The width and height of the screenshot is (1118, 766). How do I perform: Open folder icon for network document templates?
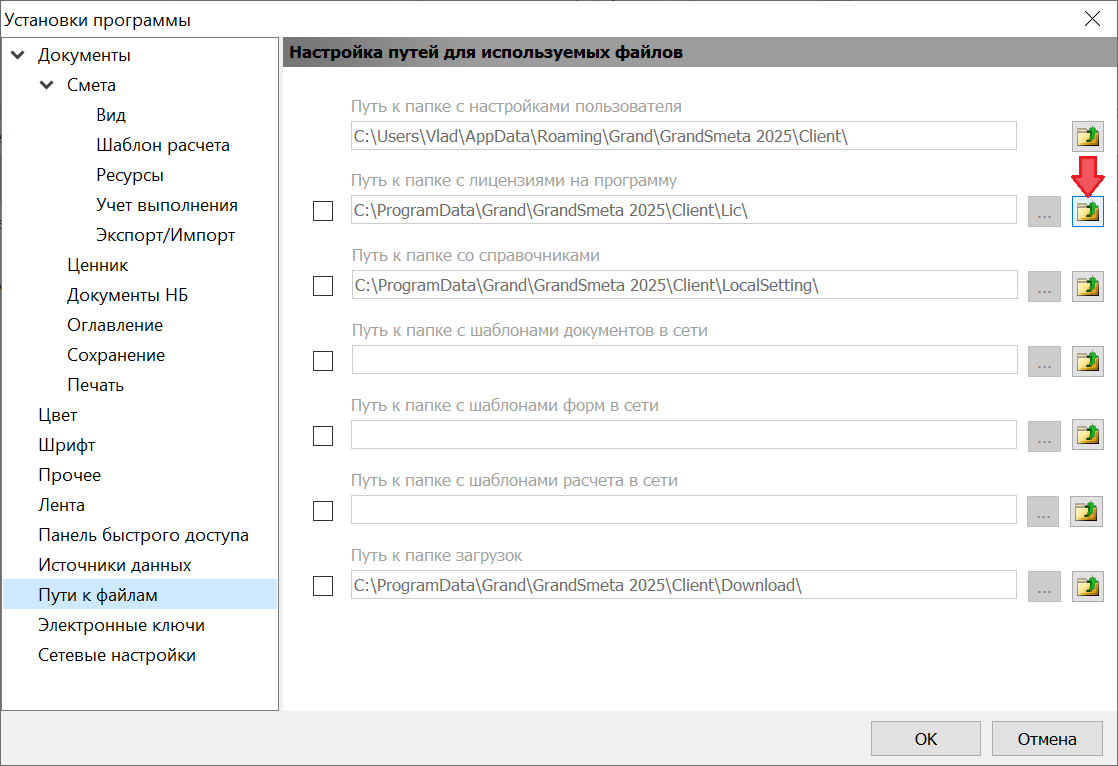[x=1087, y=361]
